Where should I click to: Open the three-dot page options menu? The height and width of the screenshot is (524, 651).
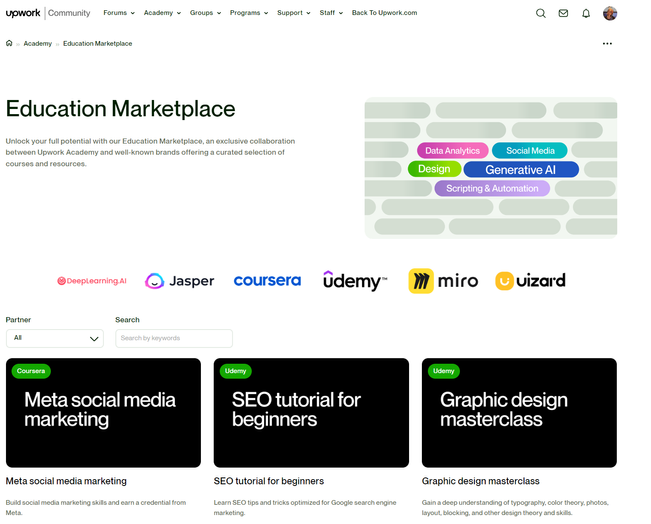pyautogui.click(x=607, y=44)
